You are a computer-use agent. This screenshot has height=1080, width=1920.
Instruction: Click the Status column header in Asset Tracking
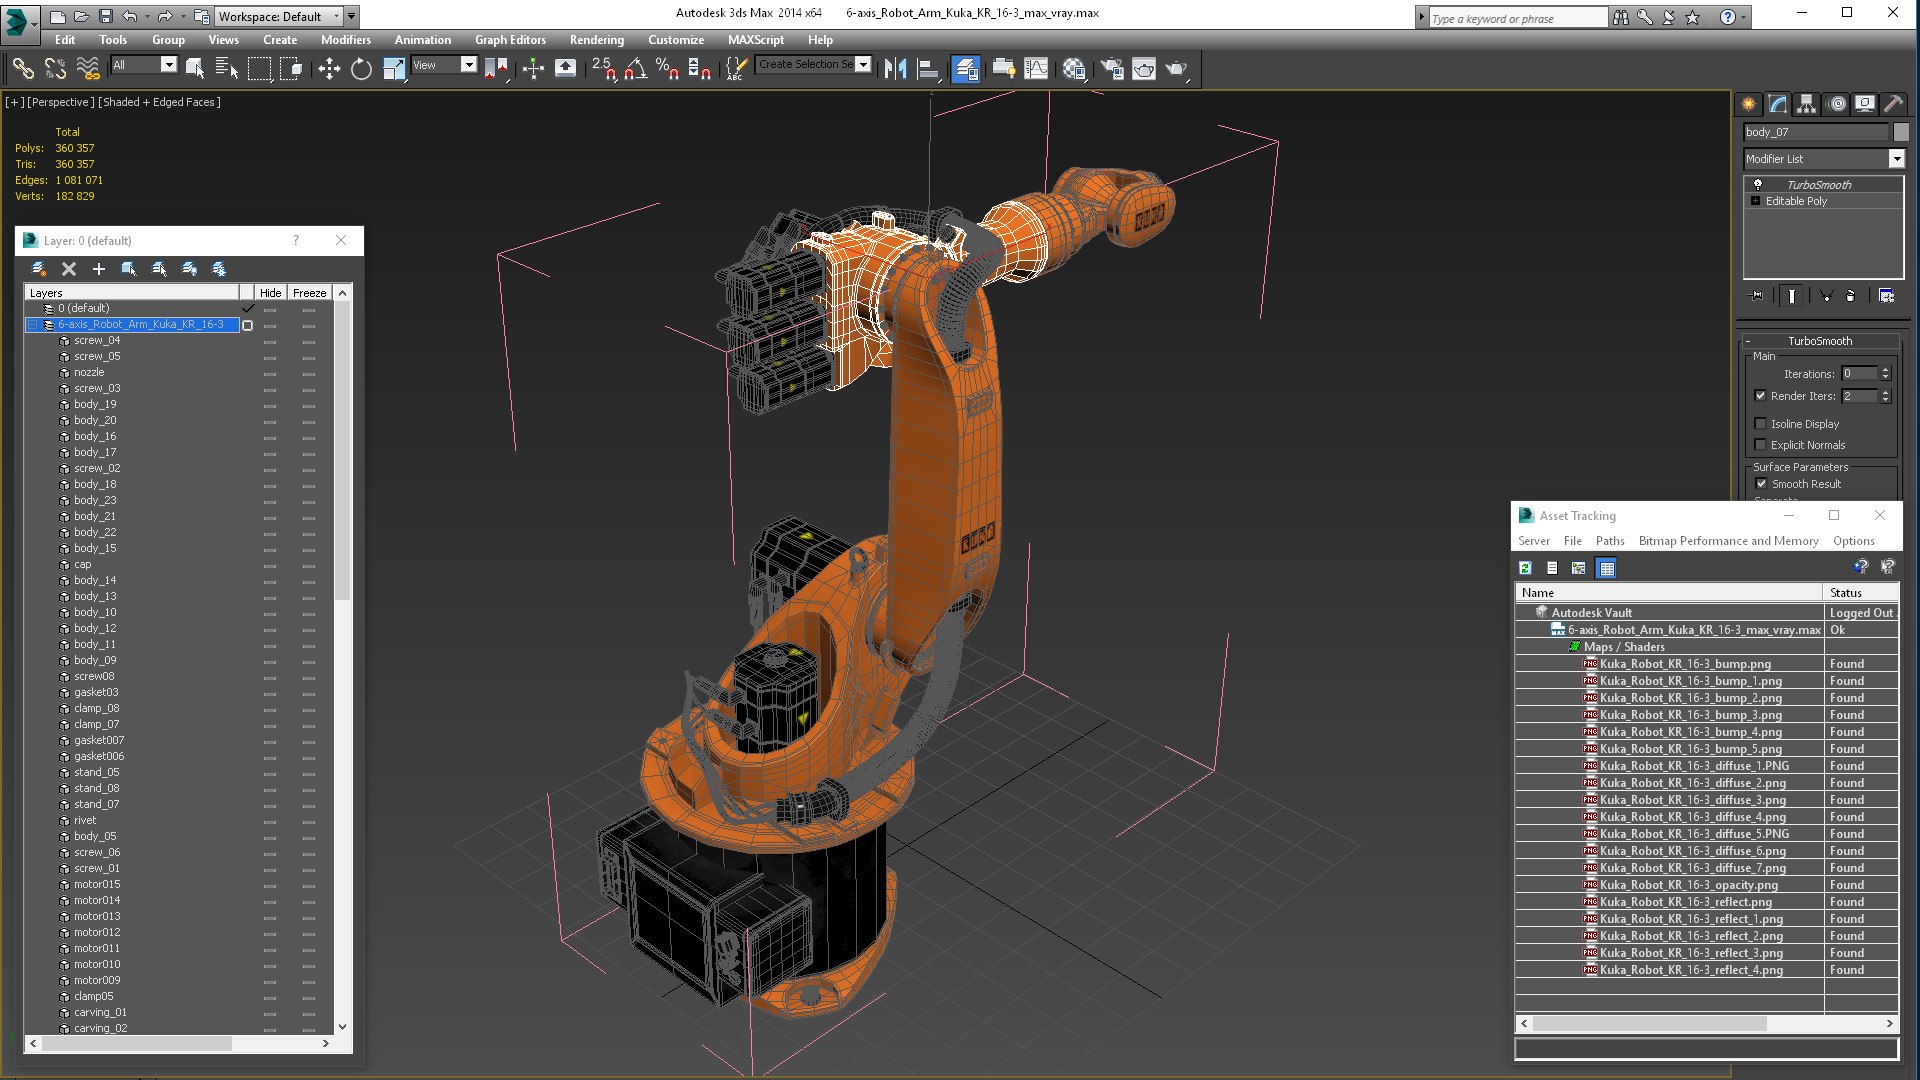click(x=1860, y=592)
